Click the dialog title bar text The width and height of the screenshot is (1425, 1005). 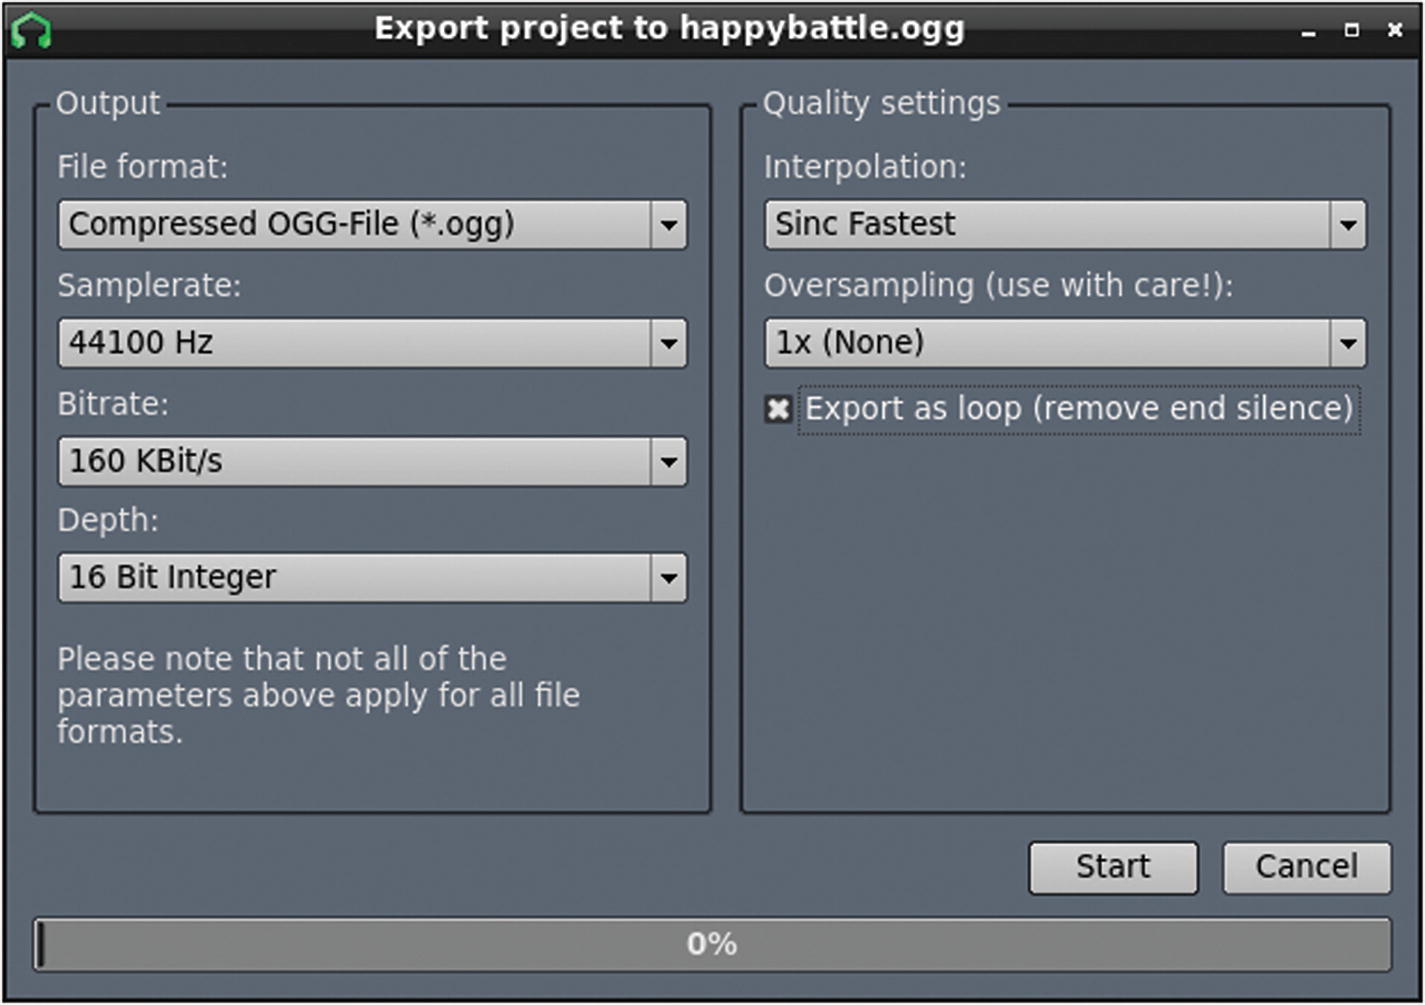(669, 28)
